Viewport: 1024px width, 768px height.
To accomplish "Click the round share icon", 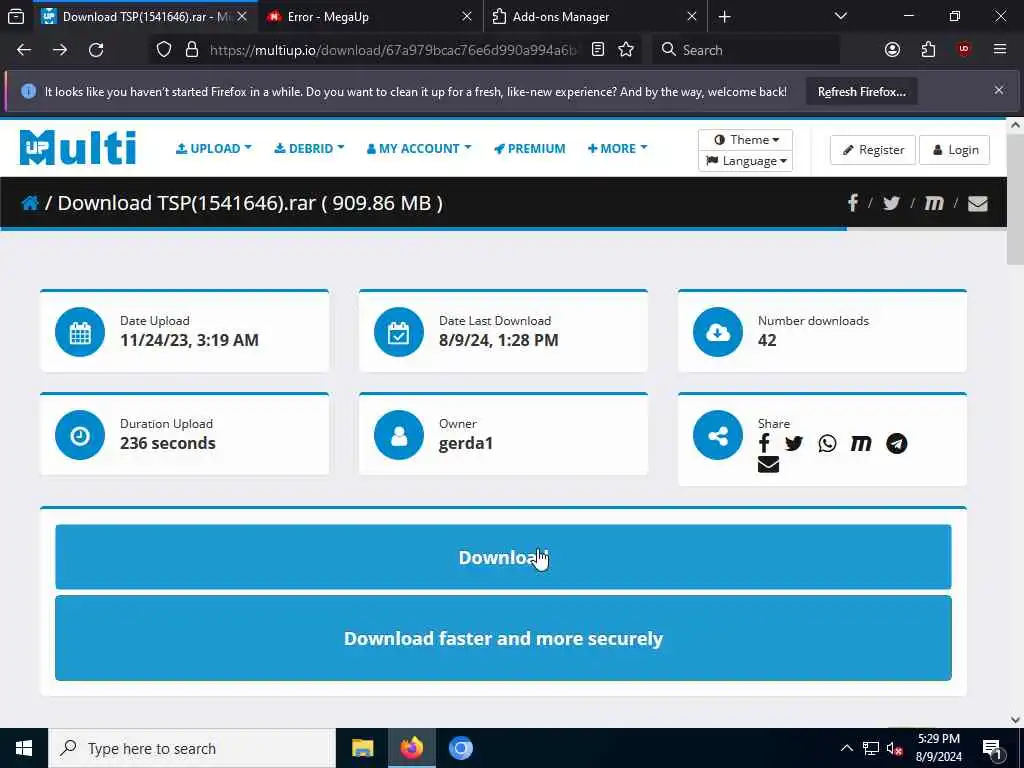I will click(x=718, y=436).
